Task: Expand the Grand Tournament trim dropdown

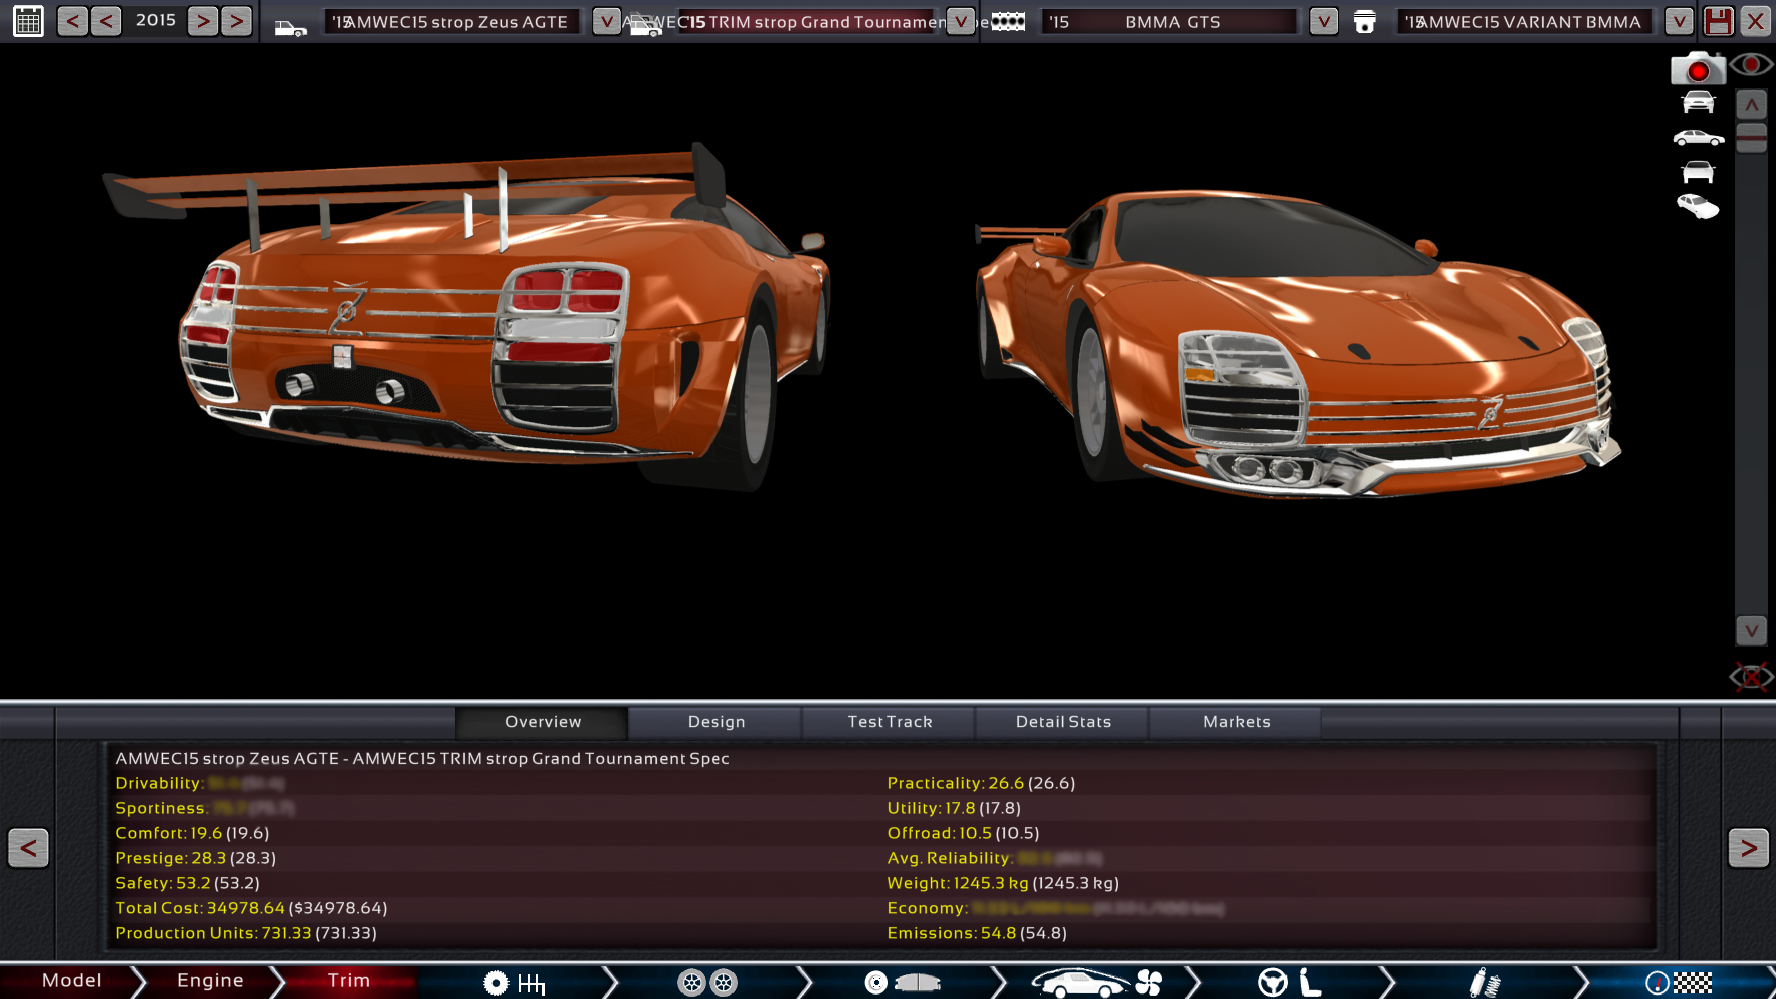Action: pyautogui.click(x=961, y=21)
